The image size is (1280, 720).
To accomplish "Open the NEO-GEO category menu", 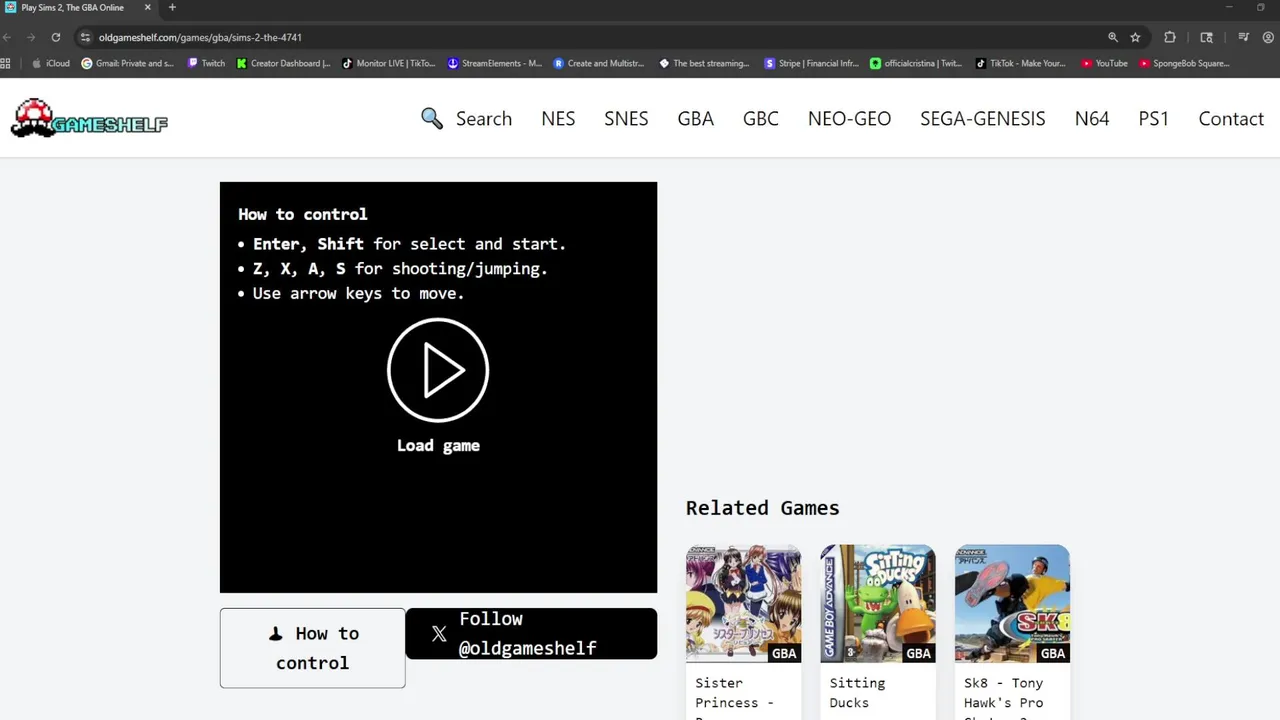I will point(849,118).
